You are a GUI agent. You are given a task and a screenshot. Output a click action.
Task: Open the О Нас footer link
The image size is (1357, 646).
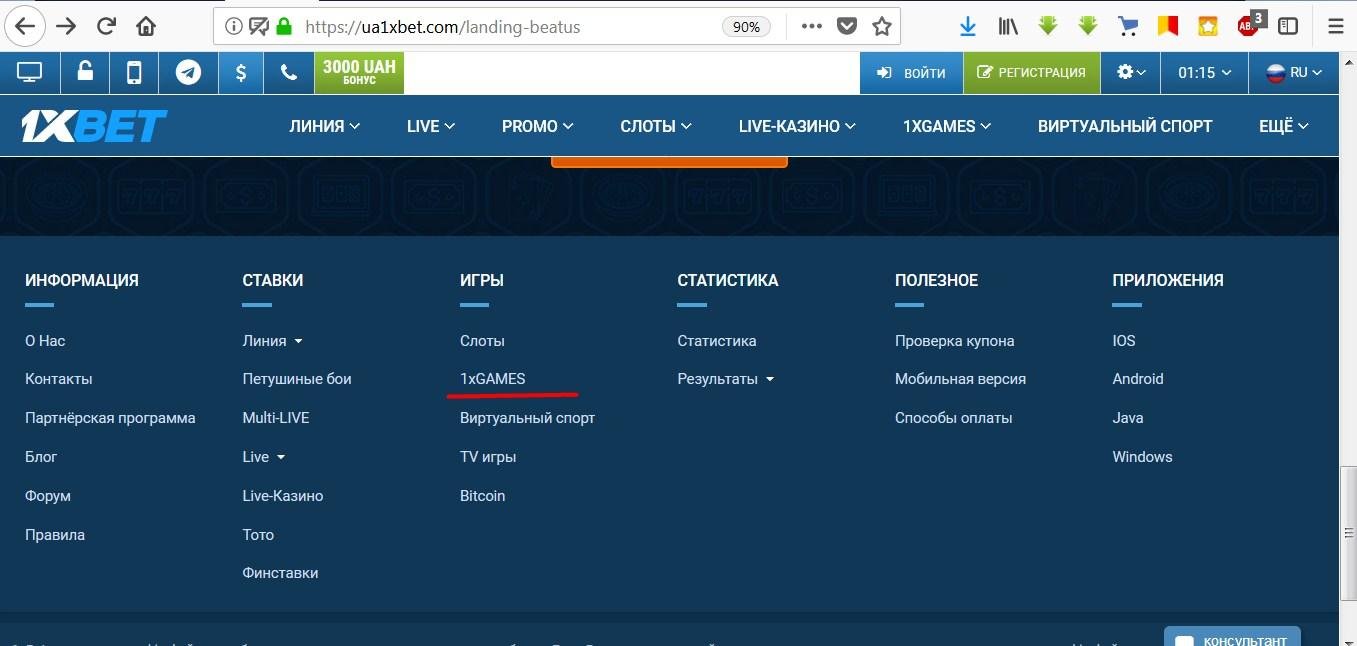click(45, 341)
